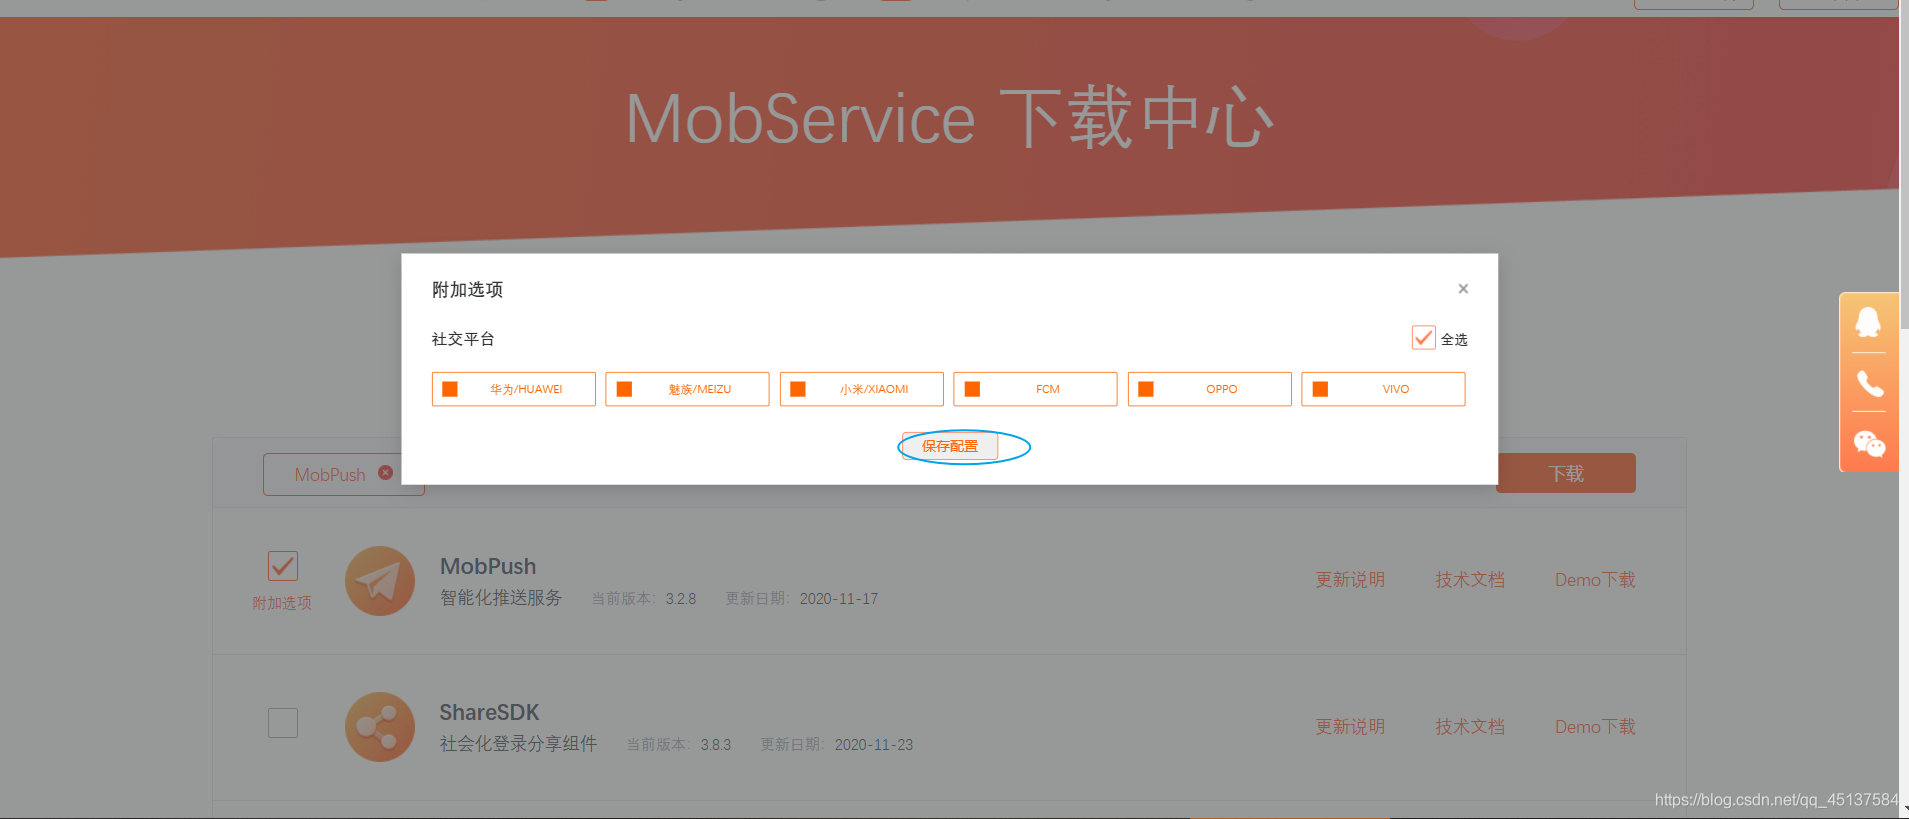This screenshot has height=819, width=1909.
Task: Close the 附加选项 dialog with the X
Action: (x=1463, y=289)
